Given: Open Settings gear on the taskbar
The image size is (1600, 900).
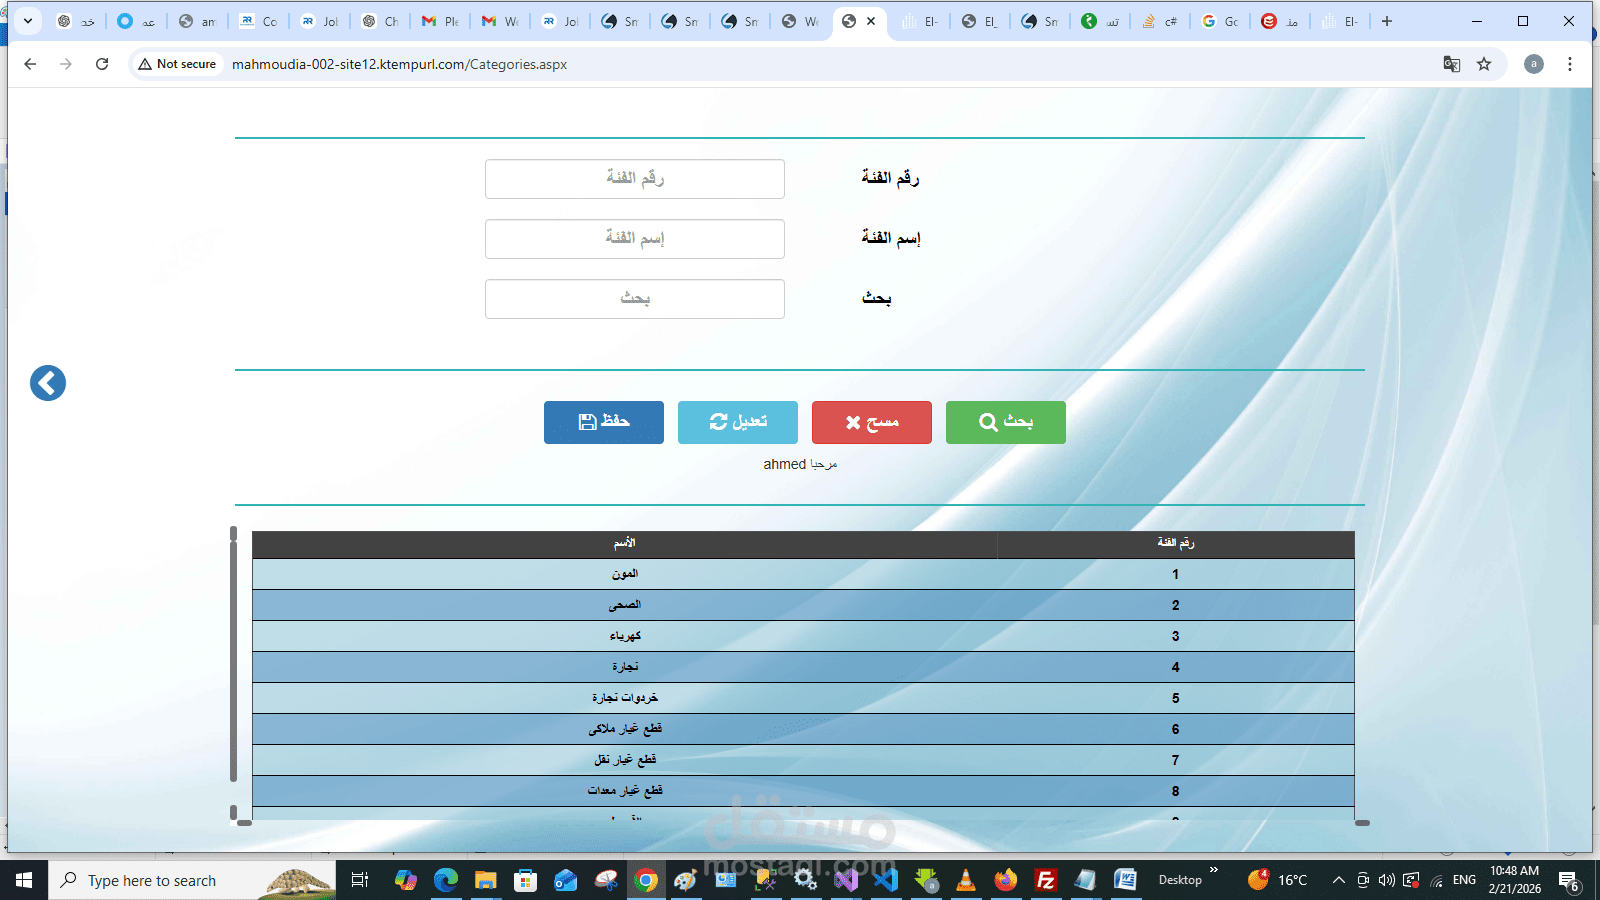Looking at the screenshot, I should (806, 880).
